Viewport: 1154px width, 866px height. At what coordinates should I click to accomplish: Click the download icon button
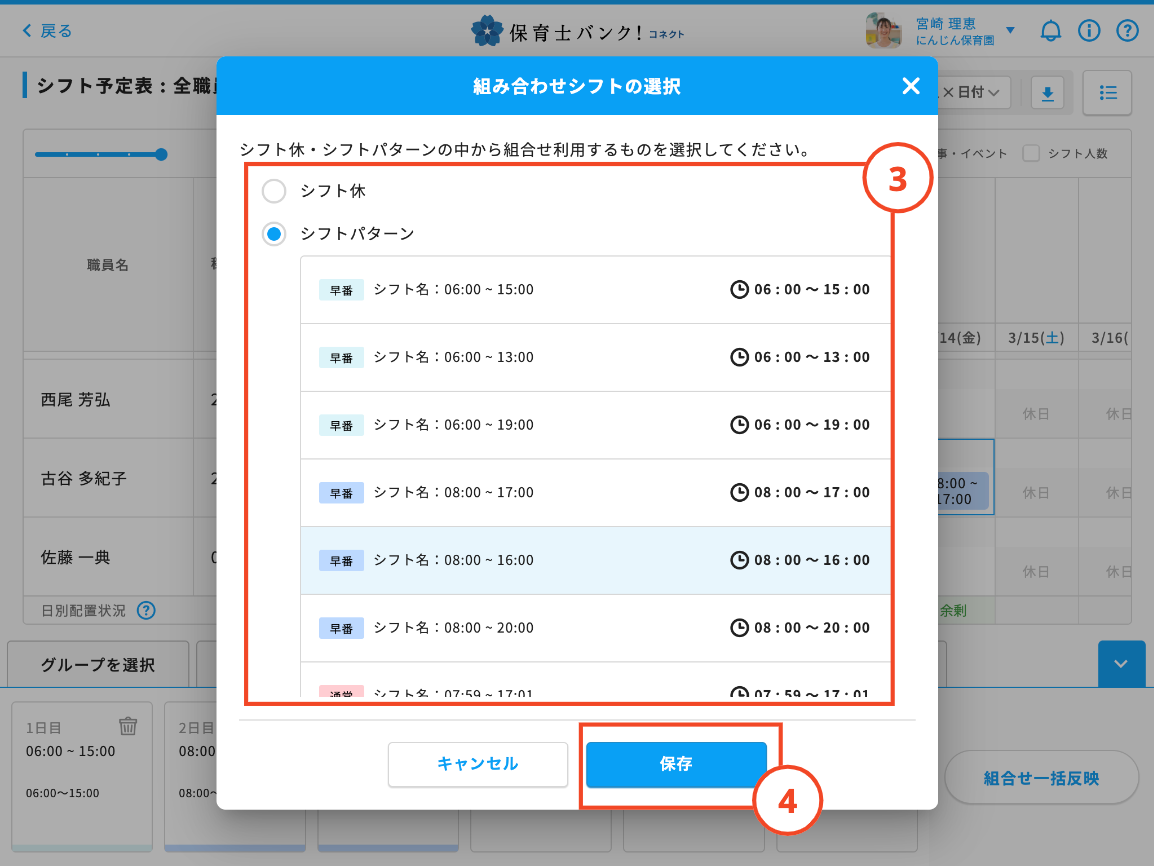[1047, 93]
